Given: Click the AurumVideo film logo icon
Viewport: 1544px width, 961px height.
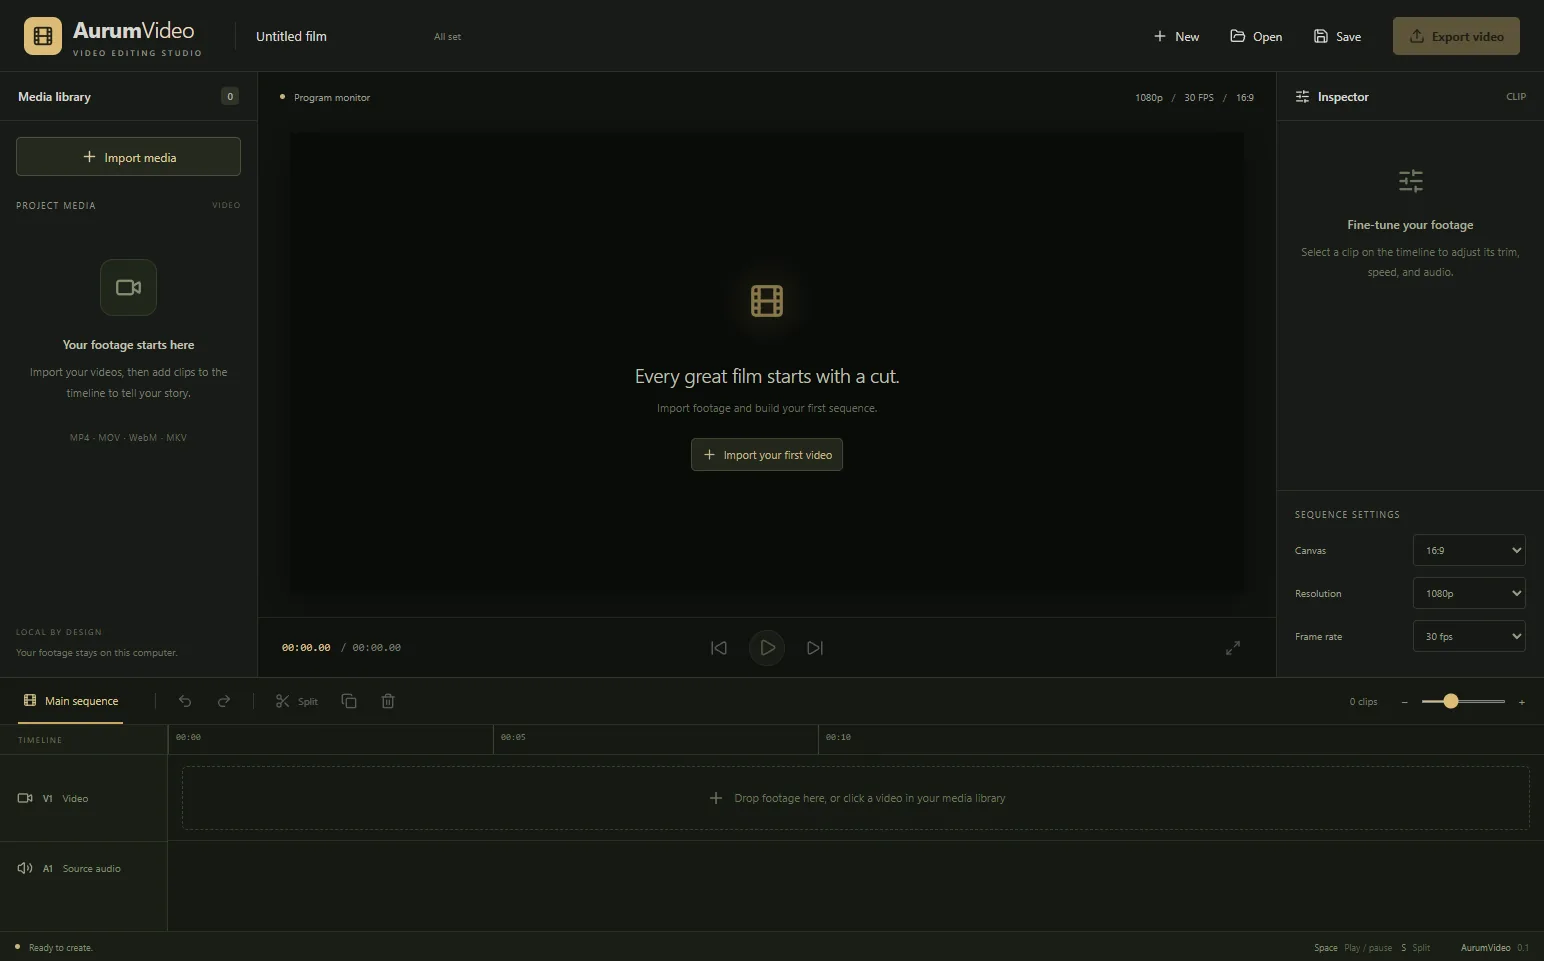Looking at the screenshot, I should click(x=42, y=36).
